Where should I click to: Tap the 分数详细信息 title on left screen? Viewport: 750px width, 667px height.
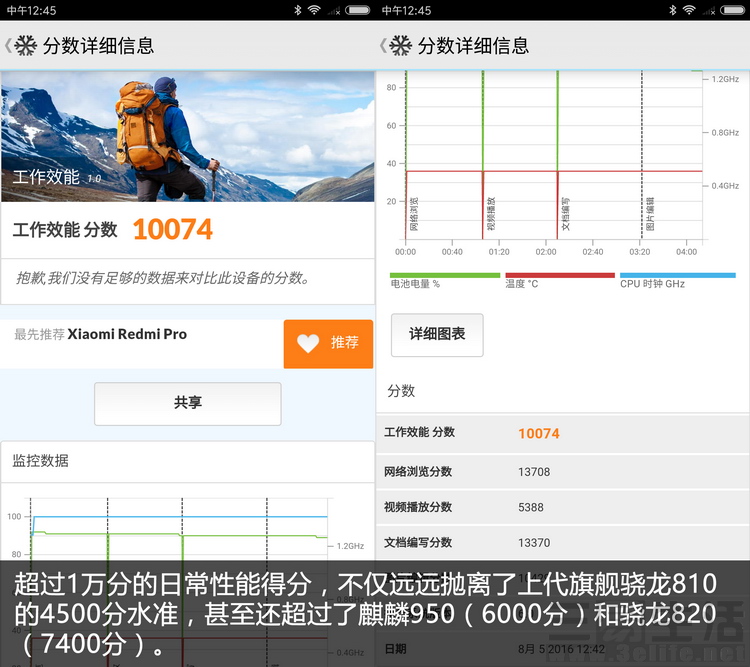click(99, 46)
